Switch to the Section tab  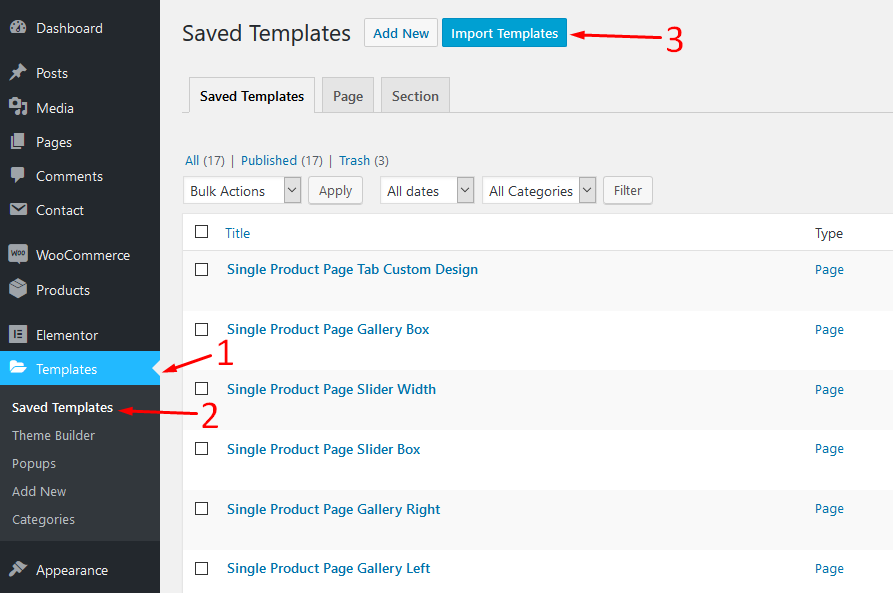415,96
